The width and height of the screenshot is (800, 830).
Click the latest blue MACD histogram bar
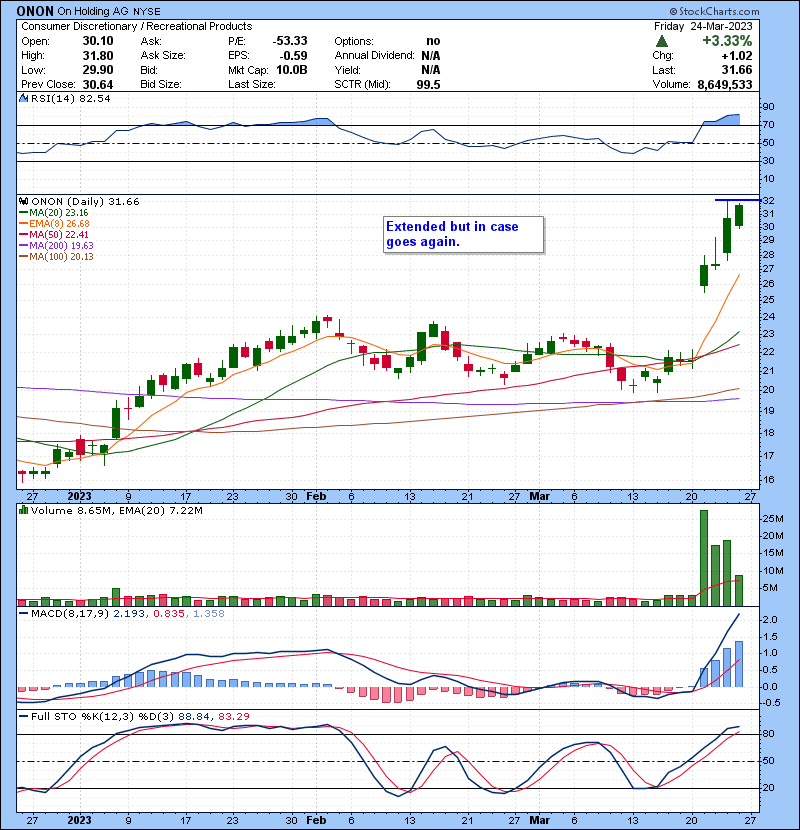tap(739, 664)
